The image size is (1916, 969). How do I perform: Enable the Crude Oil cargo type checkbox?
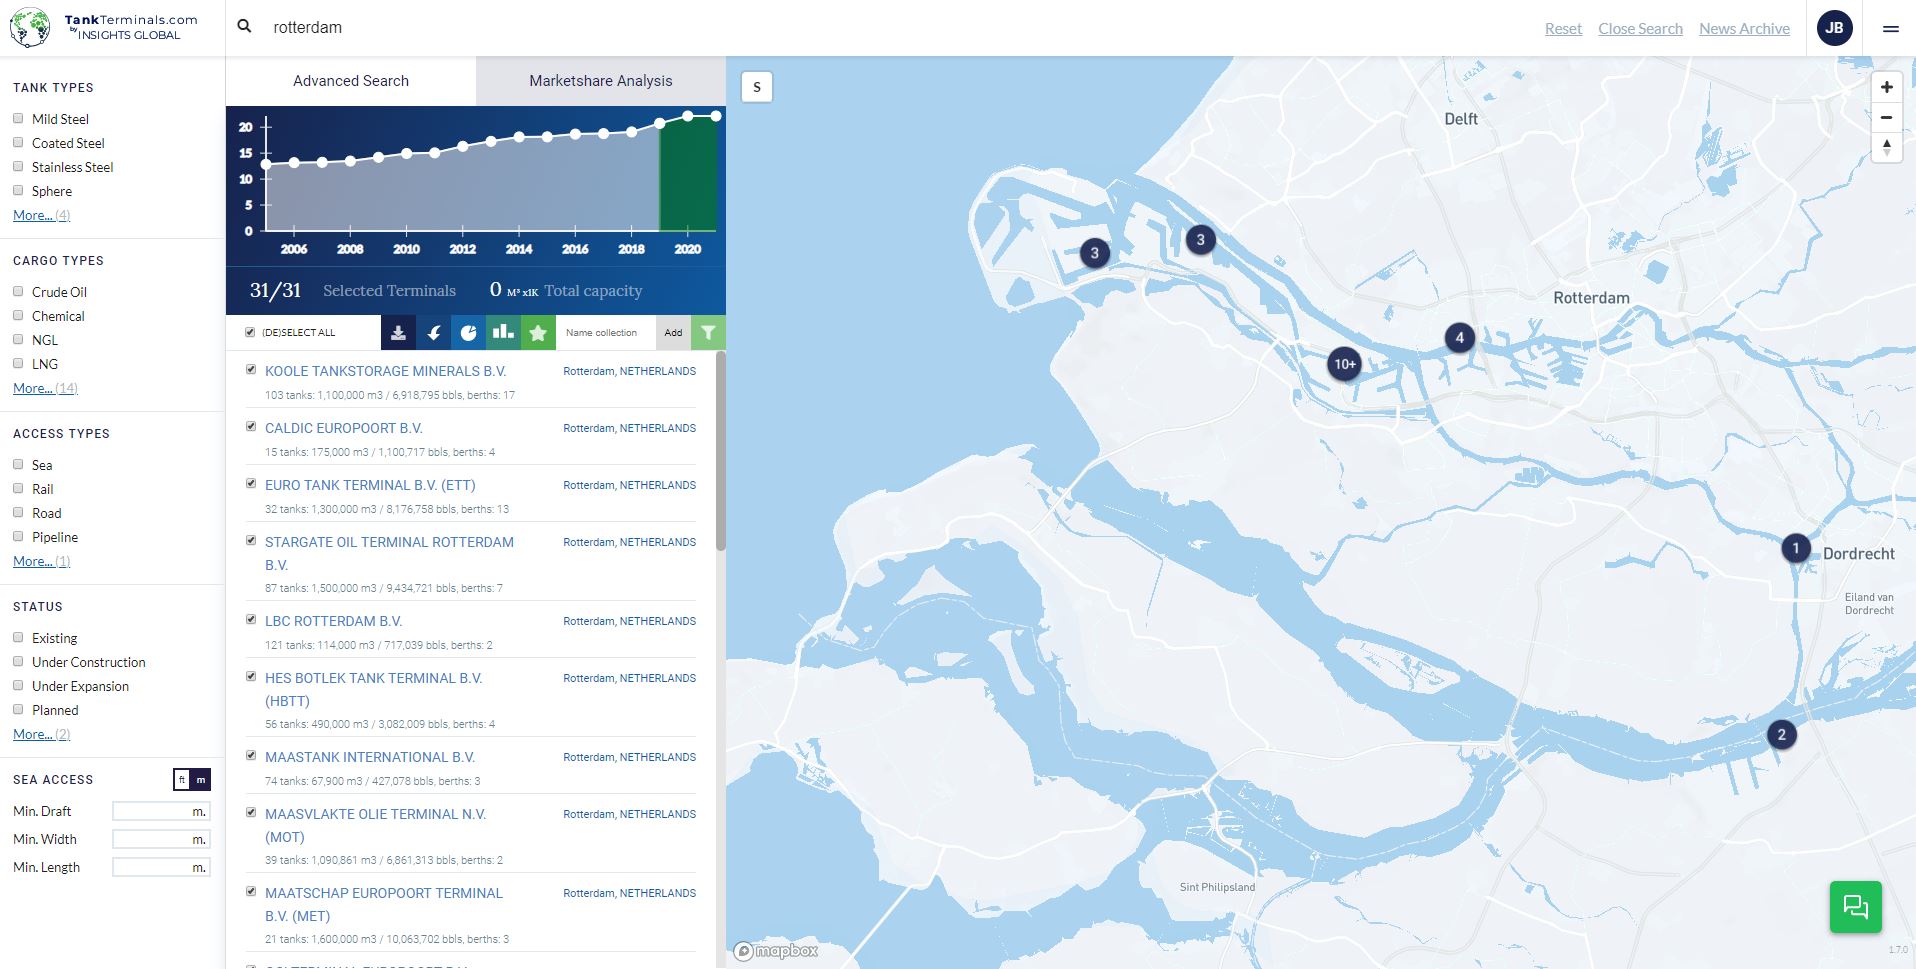[x=18, y=292]
